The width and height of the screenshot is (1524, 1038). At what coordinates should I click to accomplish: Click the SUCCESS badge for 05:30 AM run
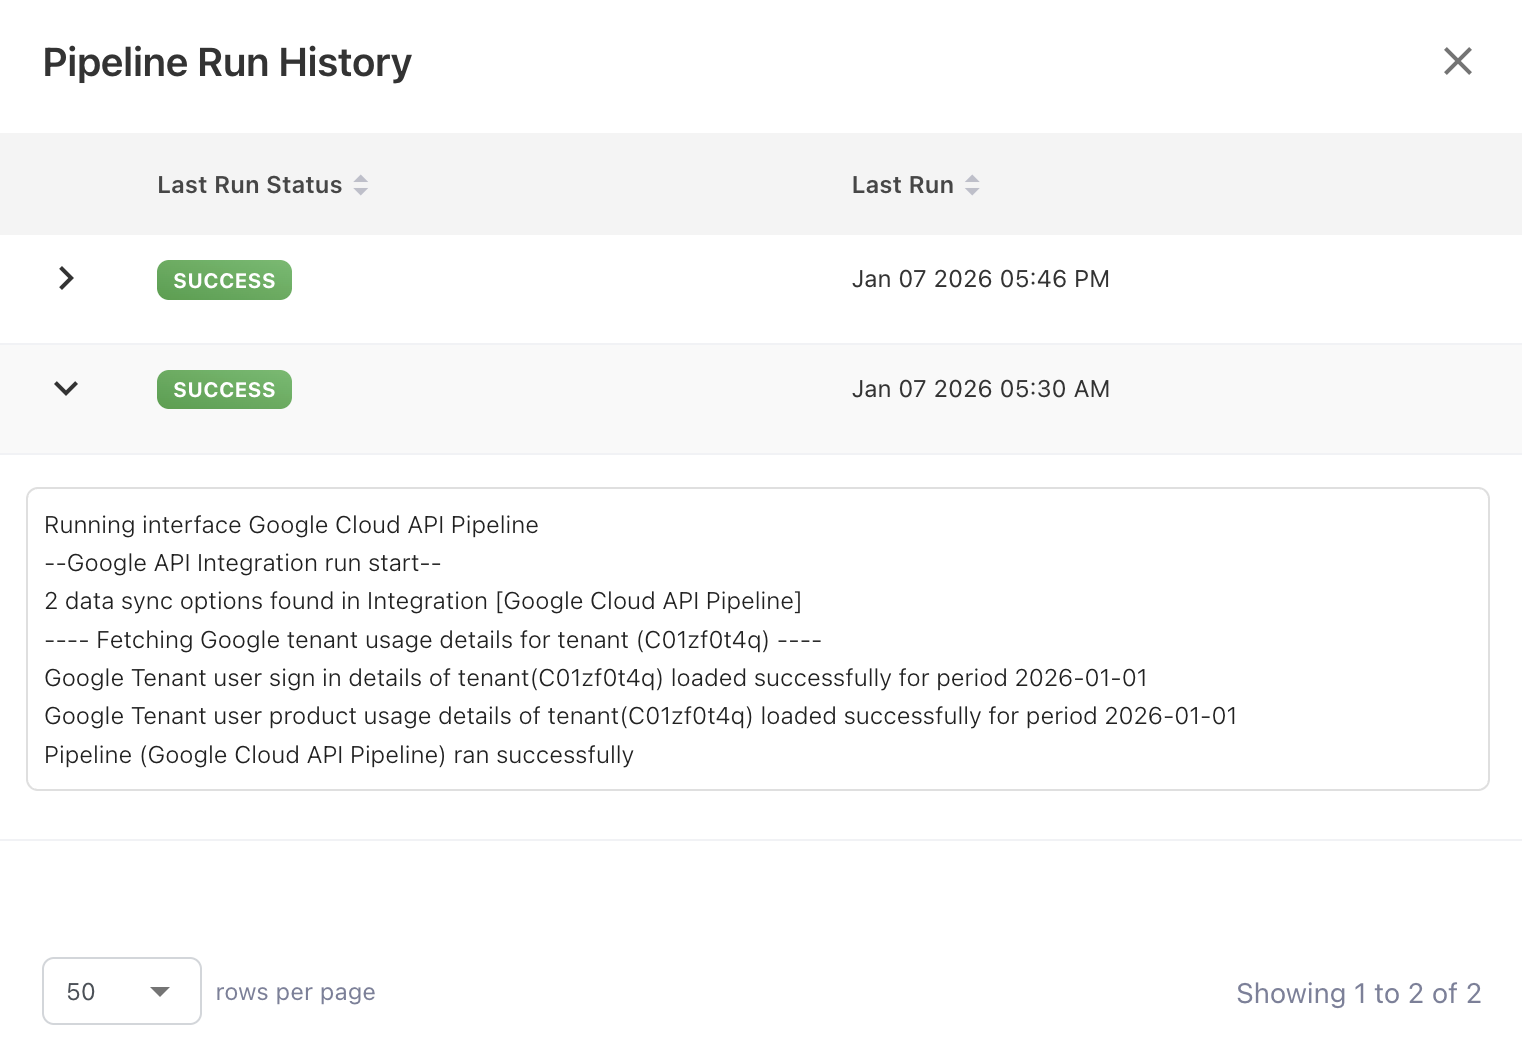coord(224,390)
